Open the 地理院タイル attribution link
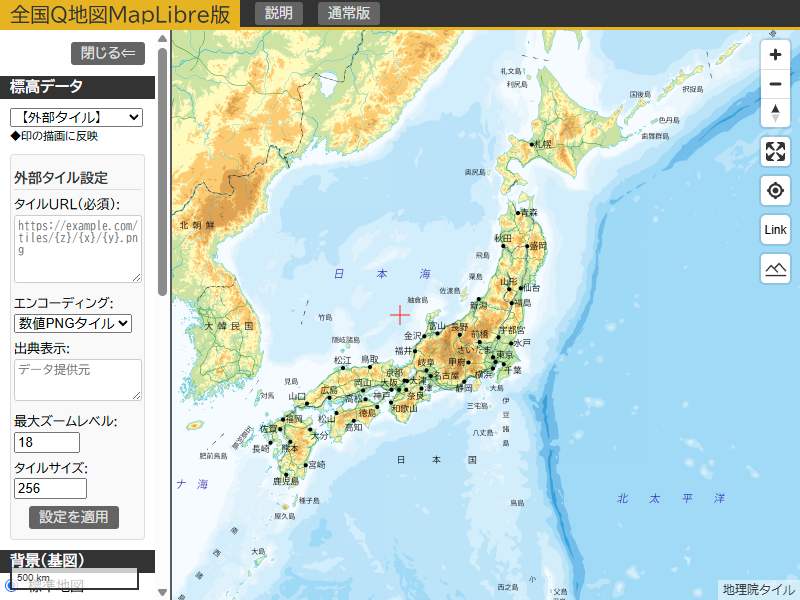 click(x=758, y=590)
